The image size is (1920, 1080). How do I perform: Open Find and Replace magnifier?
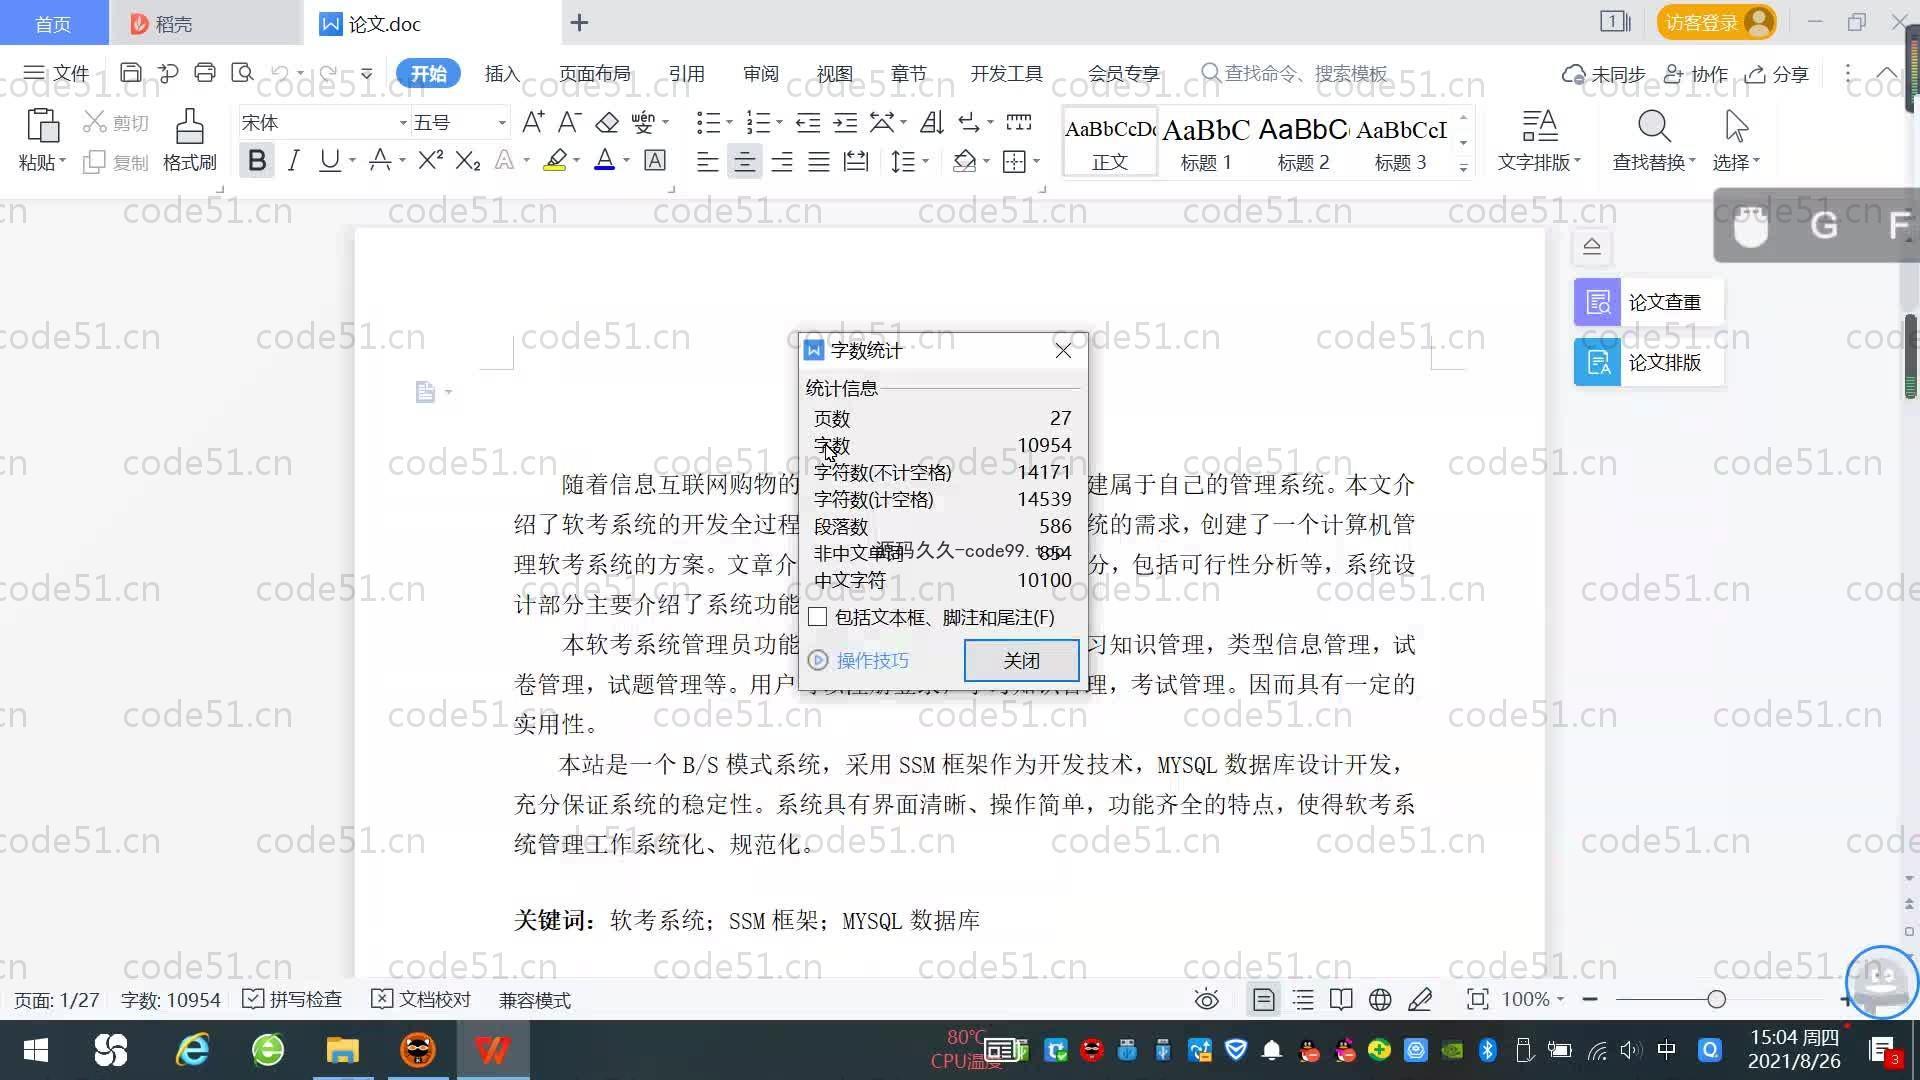(x=1654, y=127)
